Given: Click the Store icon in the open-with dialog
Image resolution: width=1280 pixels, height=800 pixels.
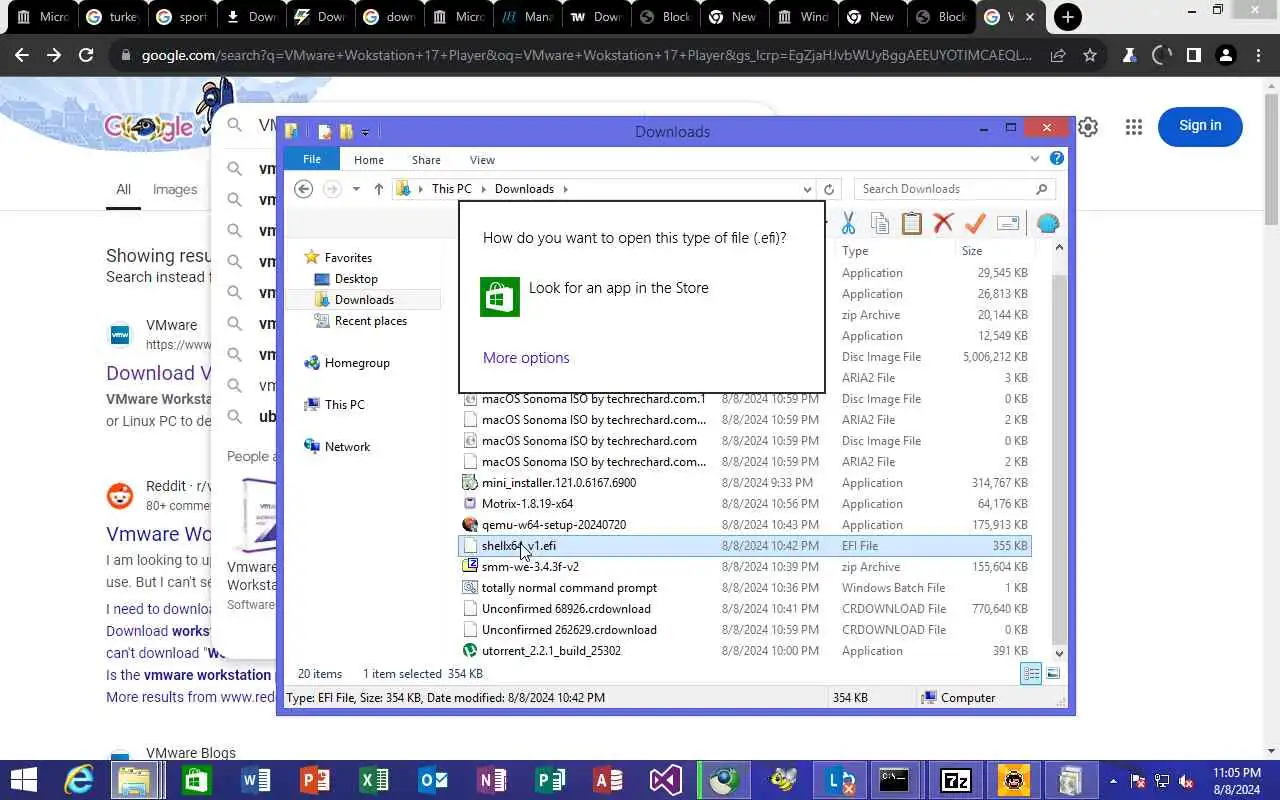Looking at the screenshot, I should [x=500, y=297].
